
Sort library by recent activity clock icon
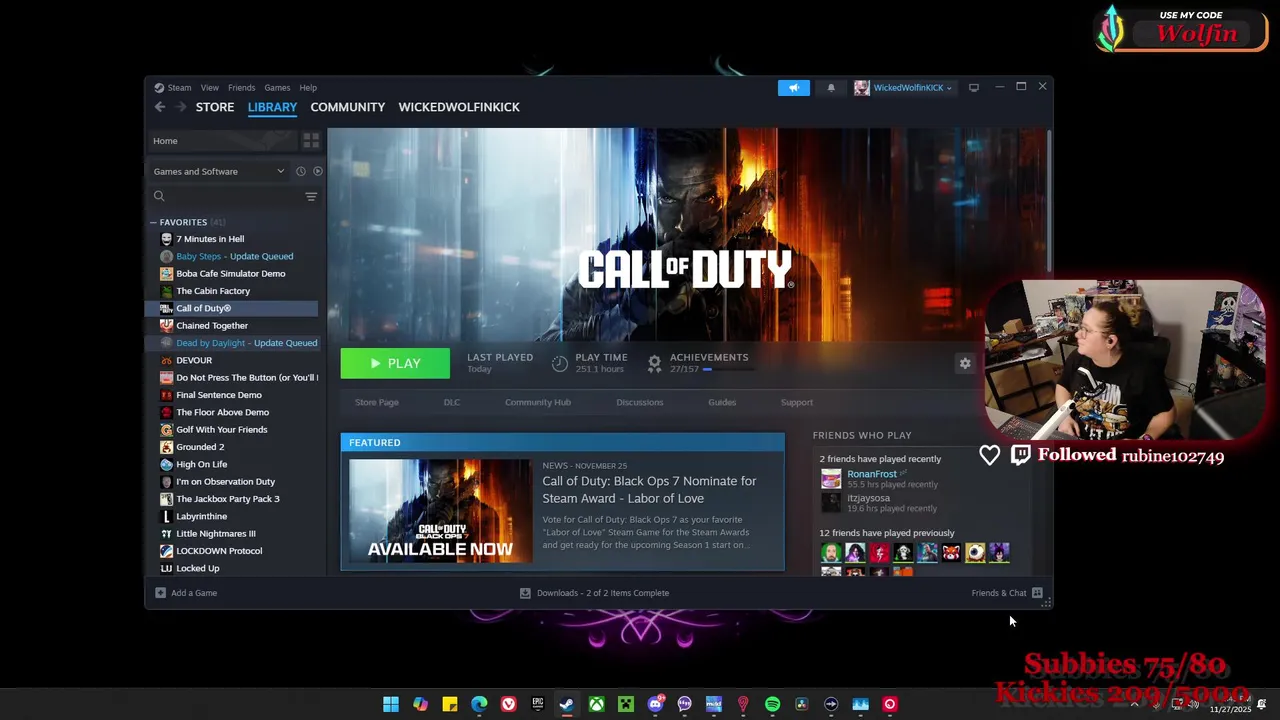tap(301, 171)
